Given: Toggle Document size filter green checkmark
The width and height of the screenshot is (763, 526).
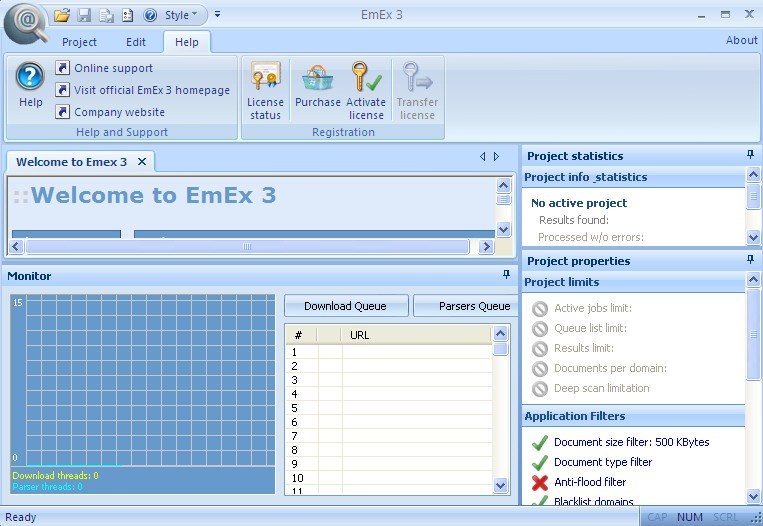Looking at the screenshot, I should point(540,442).
